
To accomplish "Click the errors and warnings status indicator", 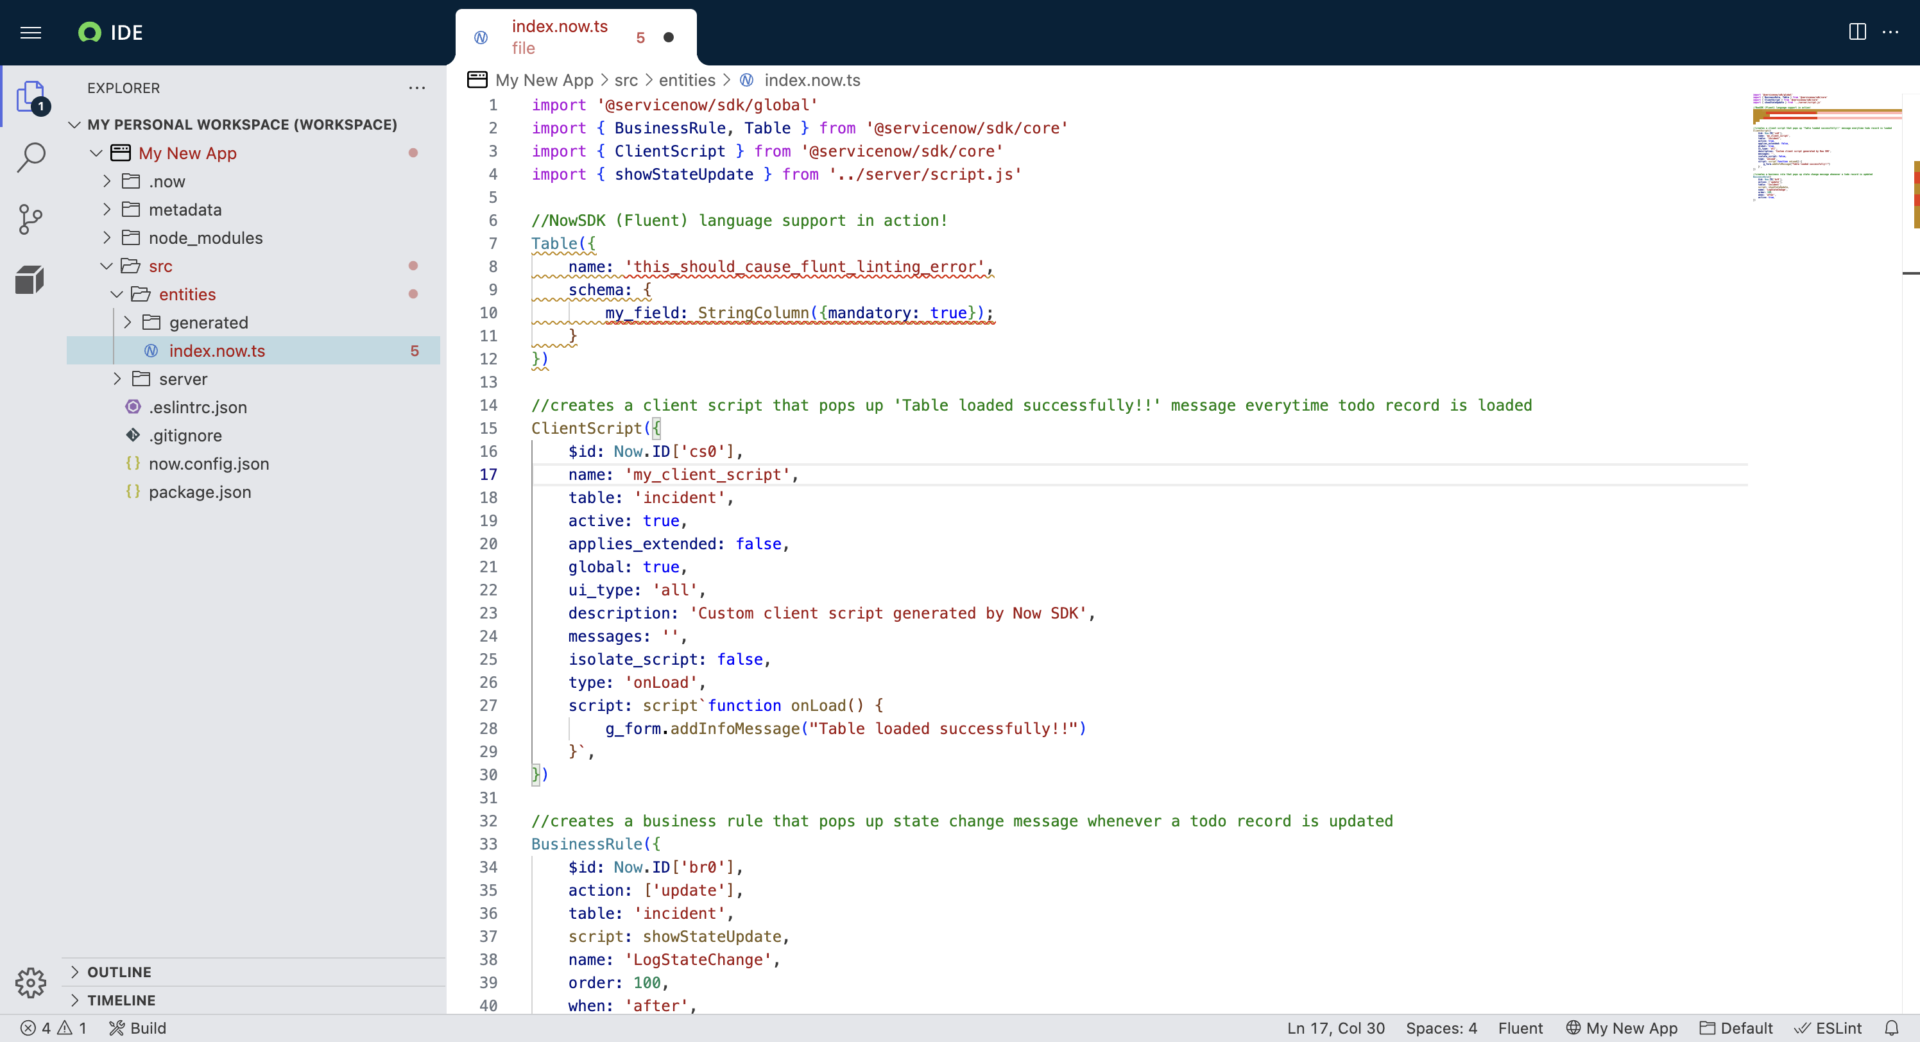I will pyautogui.click(x=53, y=1028).
